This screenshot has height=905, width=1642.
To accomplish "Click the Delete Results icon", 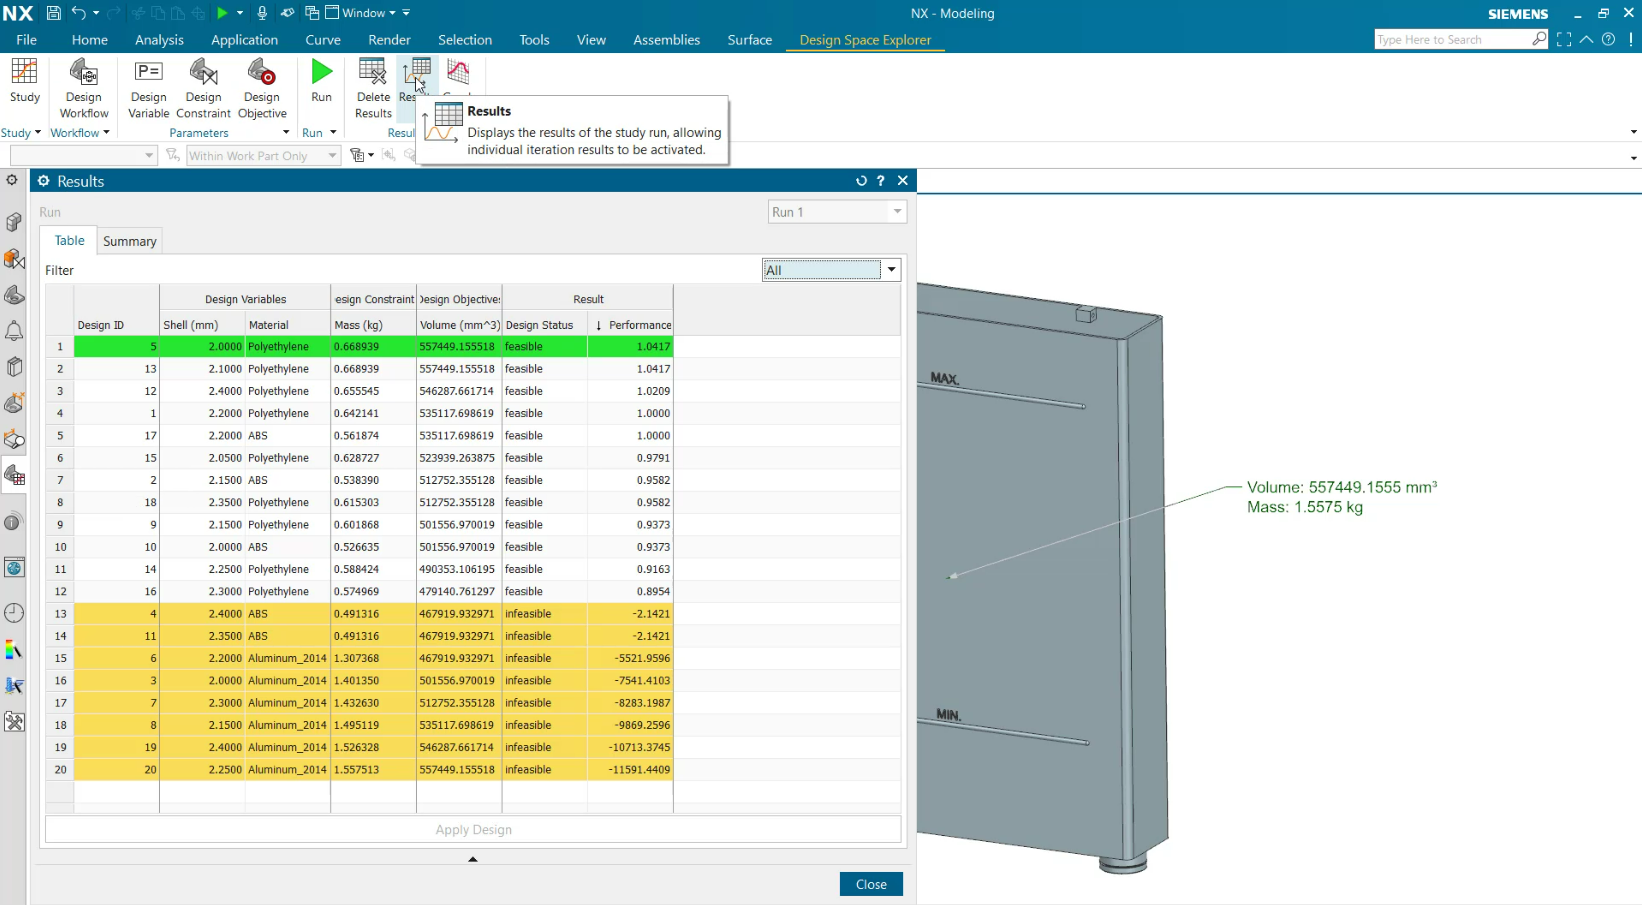I will point(373,88).
